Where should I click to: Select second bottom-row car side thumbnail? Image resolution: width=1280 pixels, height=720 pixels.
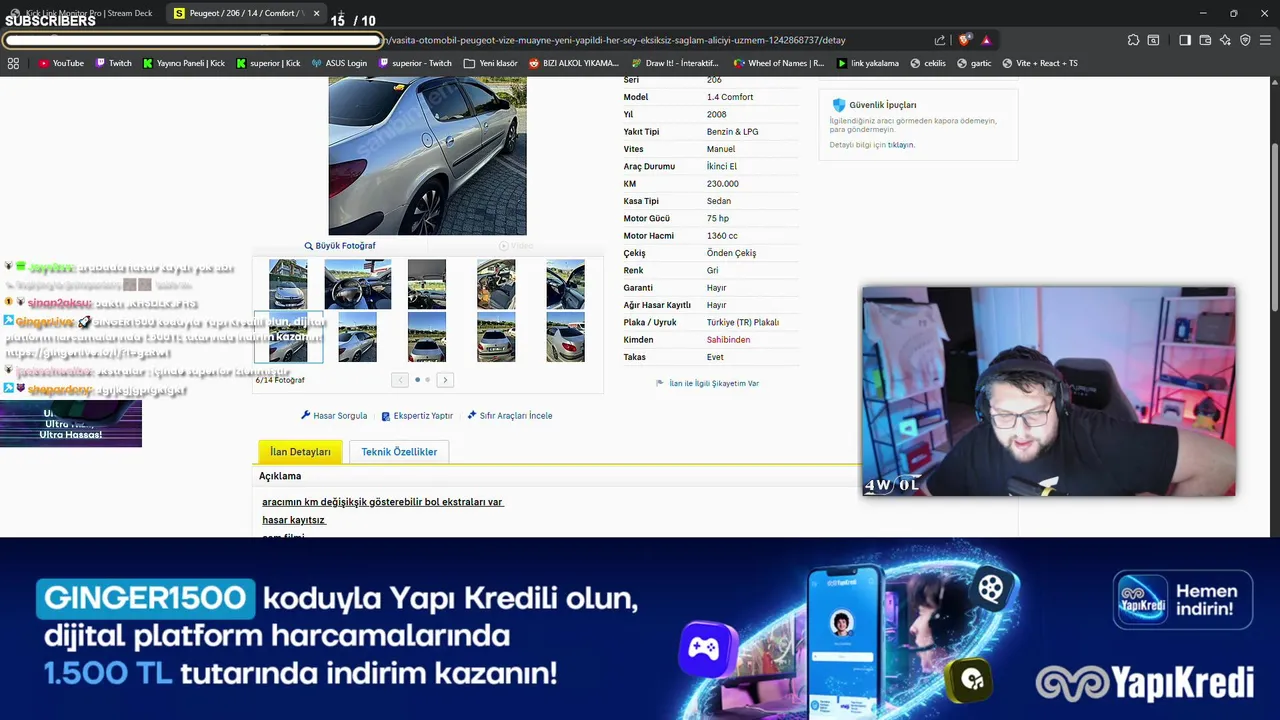coord(357,337)
